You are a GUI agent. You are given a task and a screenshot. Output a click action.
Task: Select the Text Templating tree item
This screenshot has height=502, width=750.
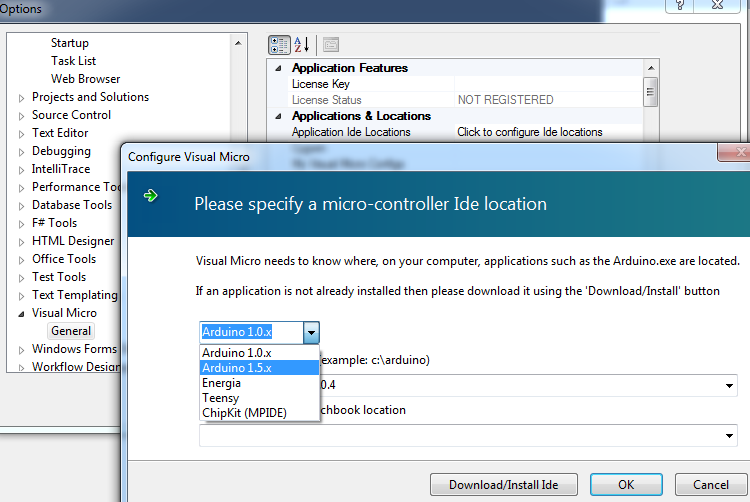75,295
